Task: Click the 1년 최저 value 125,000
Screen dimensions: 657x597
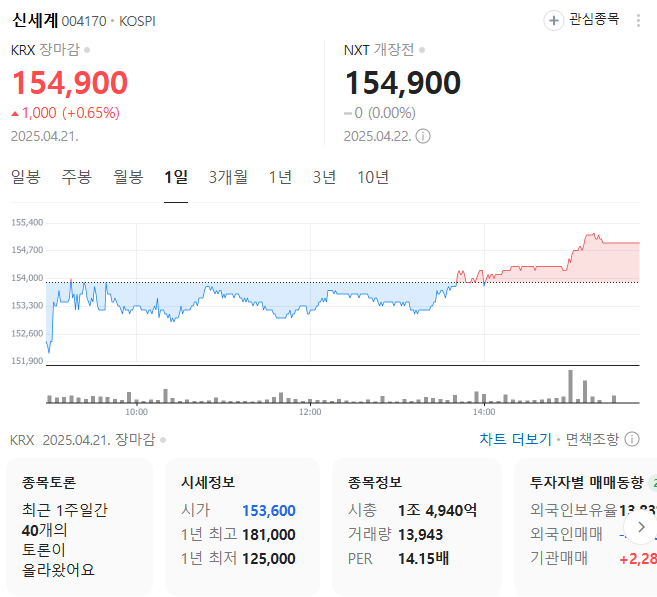Action: coord(269,558)
